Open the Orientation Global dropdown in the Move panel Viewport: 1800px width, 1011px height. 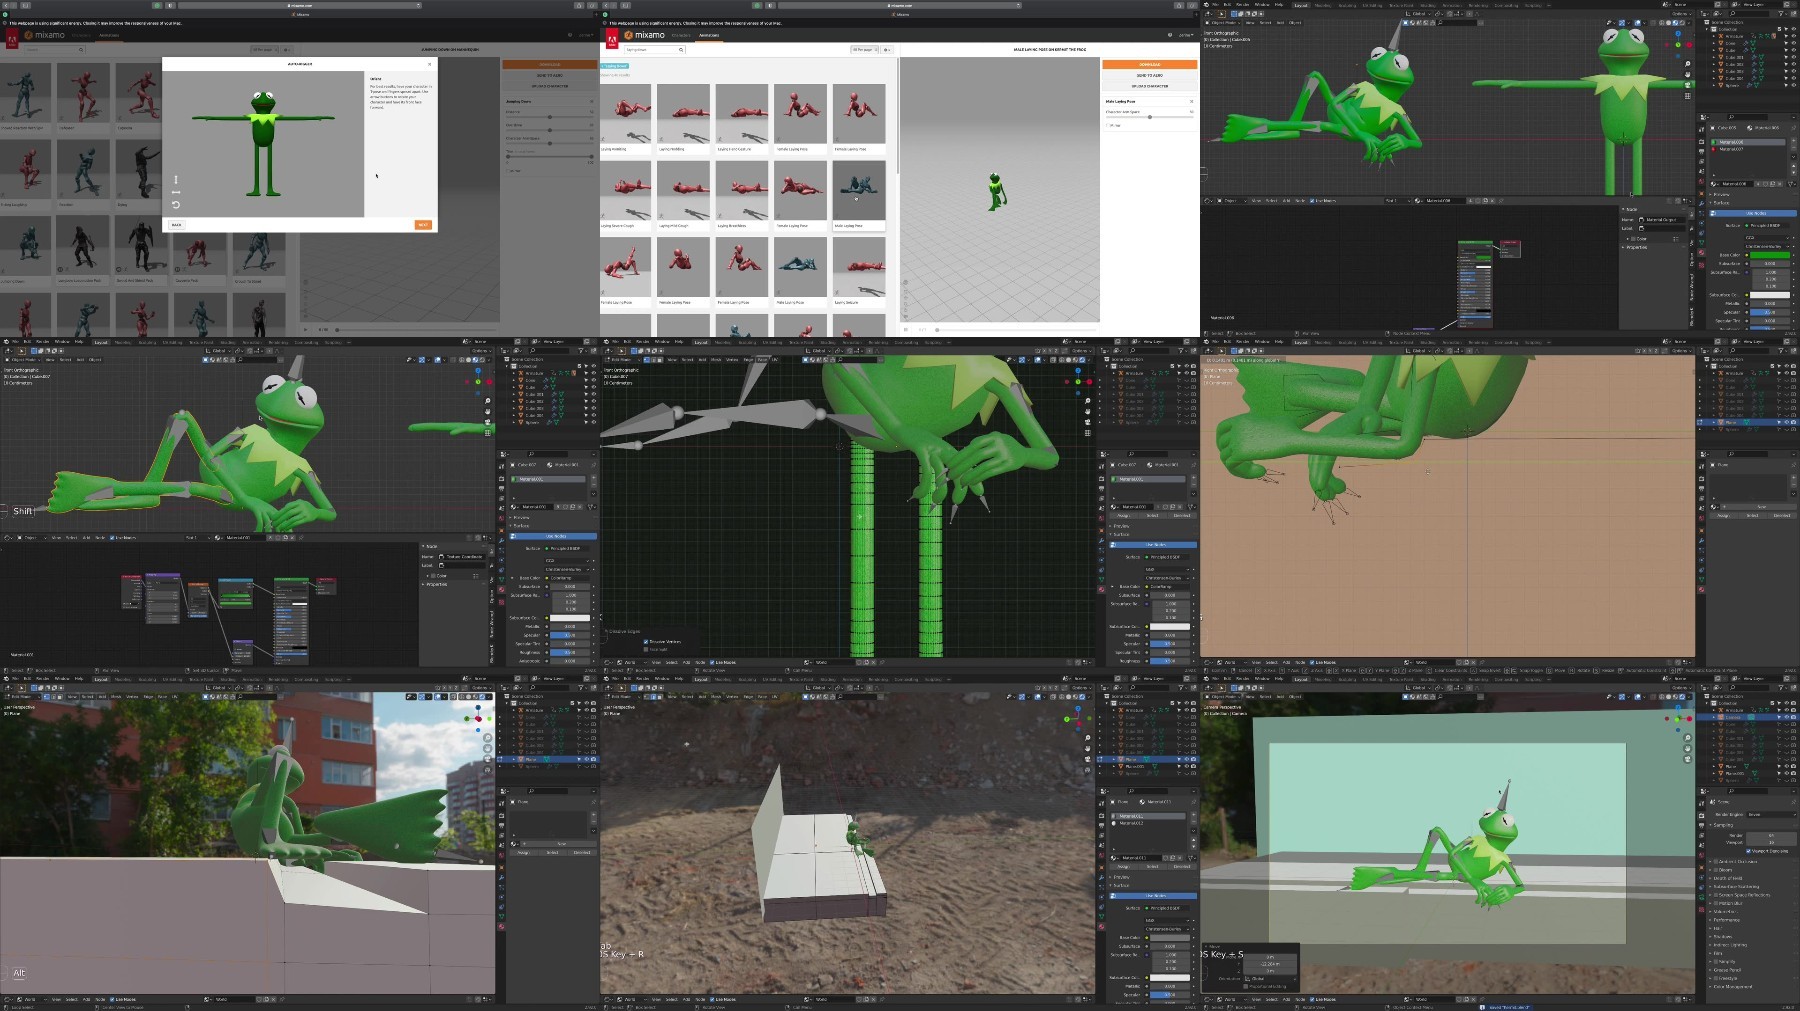[1270, 979]
